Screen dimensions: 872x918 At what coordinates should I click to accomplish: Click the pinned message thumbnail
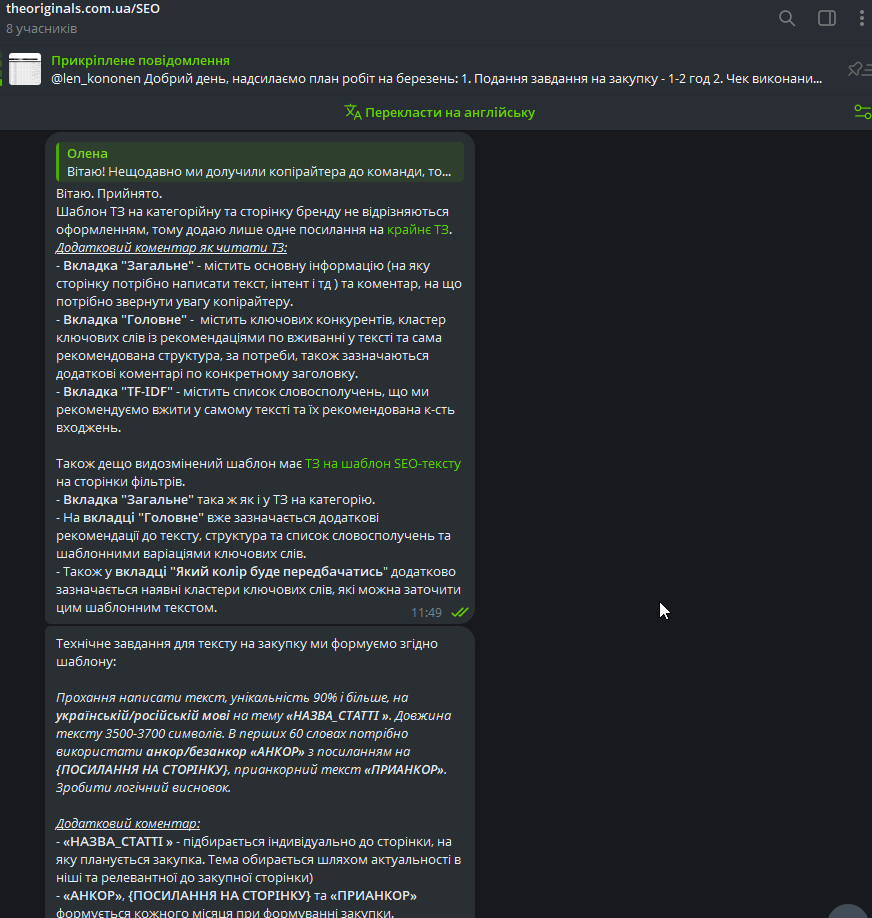click(x=25, y=69)
